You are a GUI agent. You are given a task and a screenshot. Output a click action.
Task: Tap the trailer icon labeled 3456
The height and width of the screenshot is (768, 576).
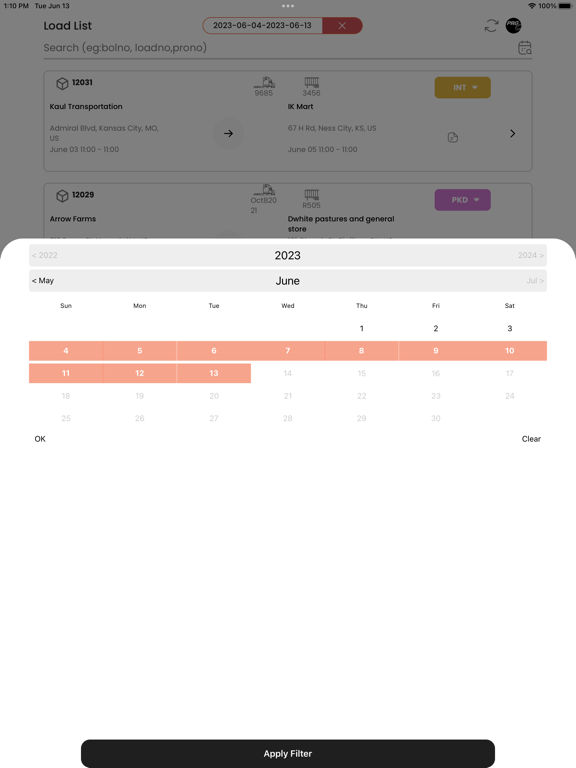[x=312, y=82]
